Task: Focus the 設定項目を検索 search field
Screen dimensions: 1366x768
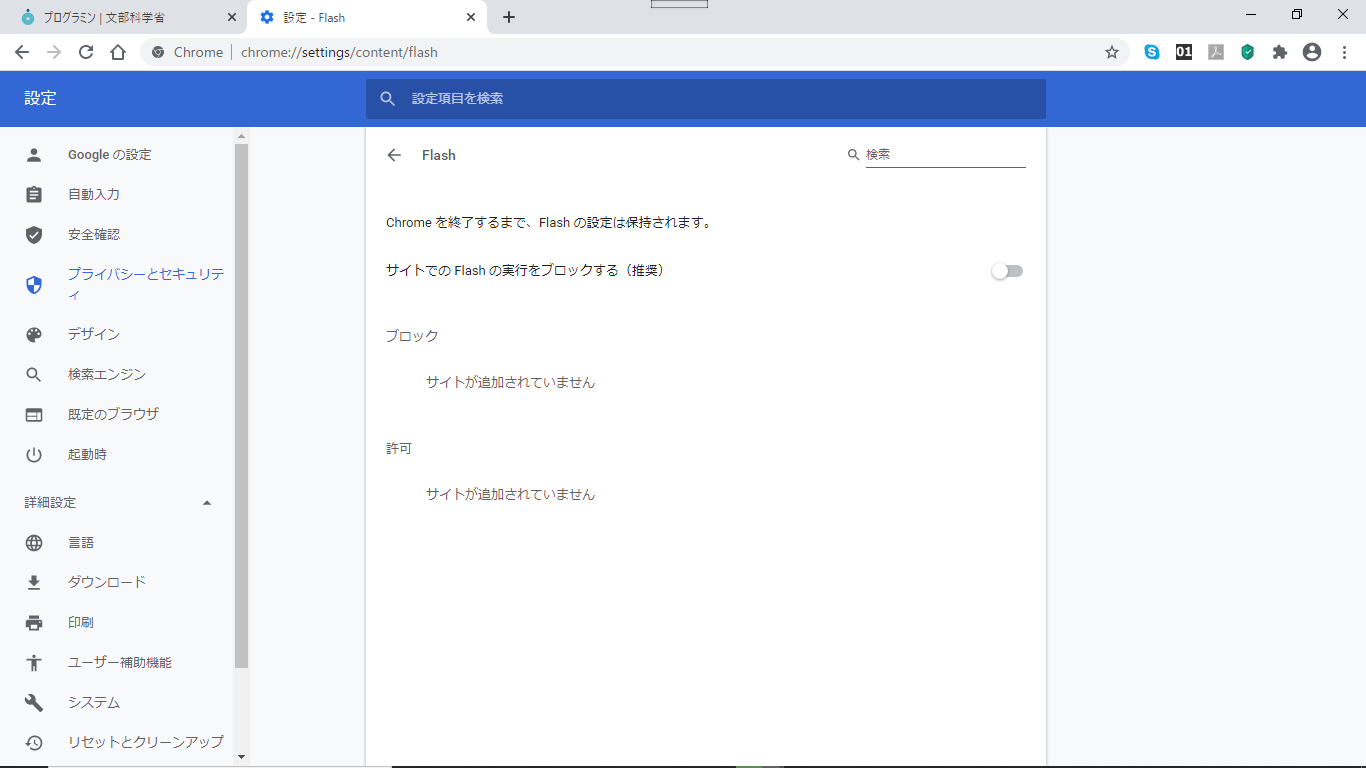Action: coord(705,99)
